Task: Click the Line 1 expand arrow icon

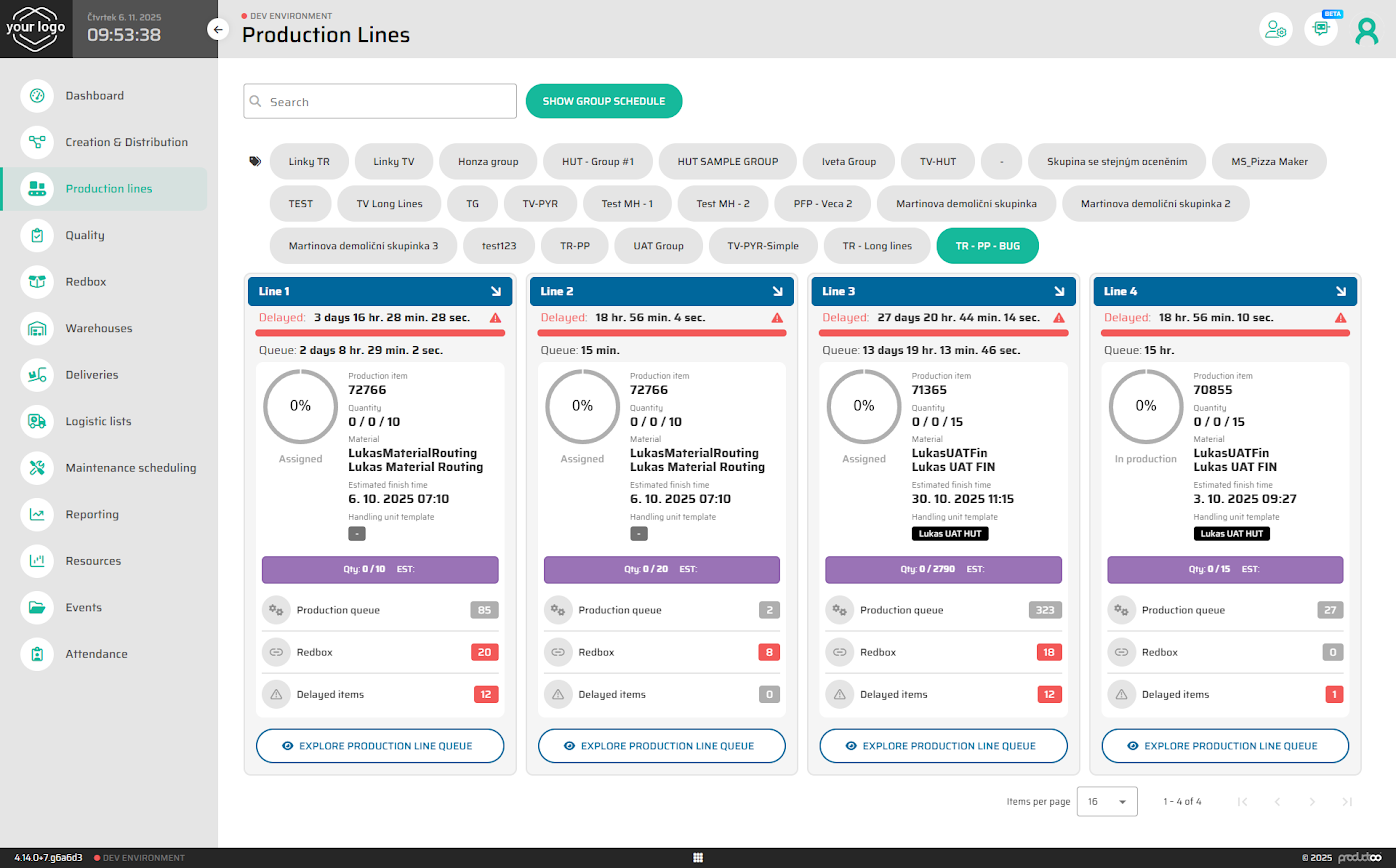Action: click(496, 292)
